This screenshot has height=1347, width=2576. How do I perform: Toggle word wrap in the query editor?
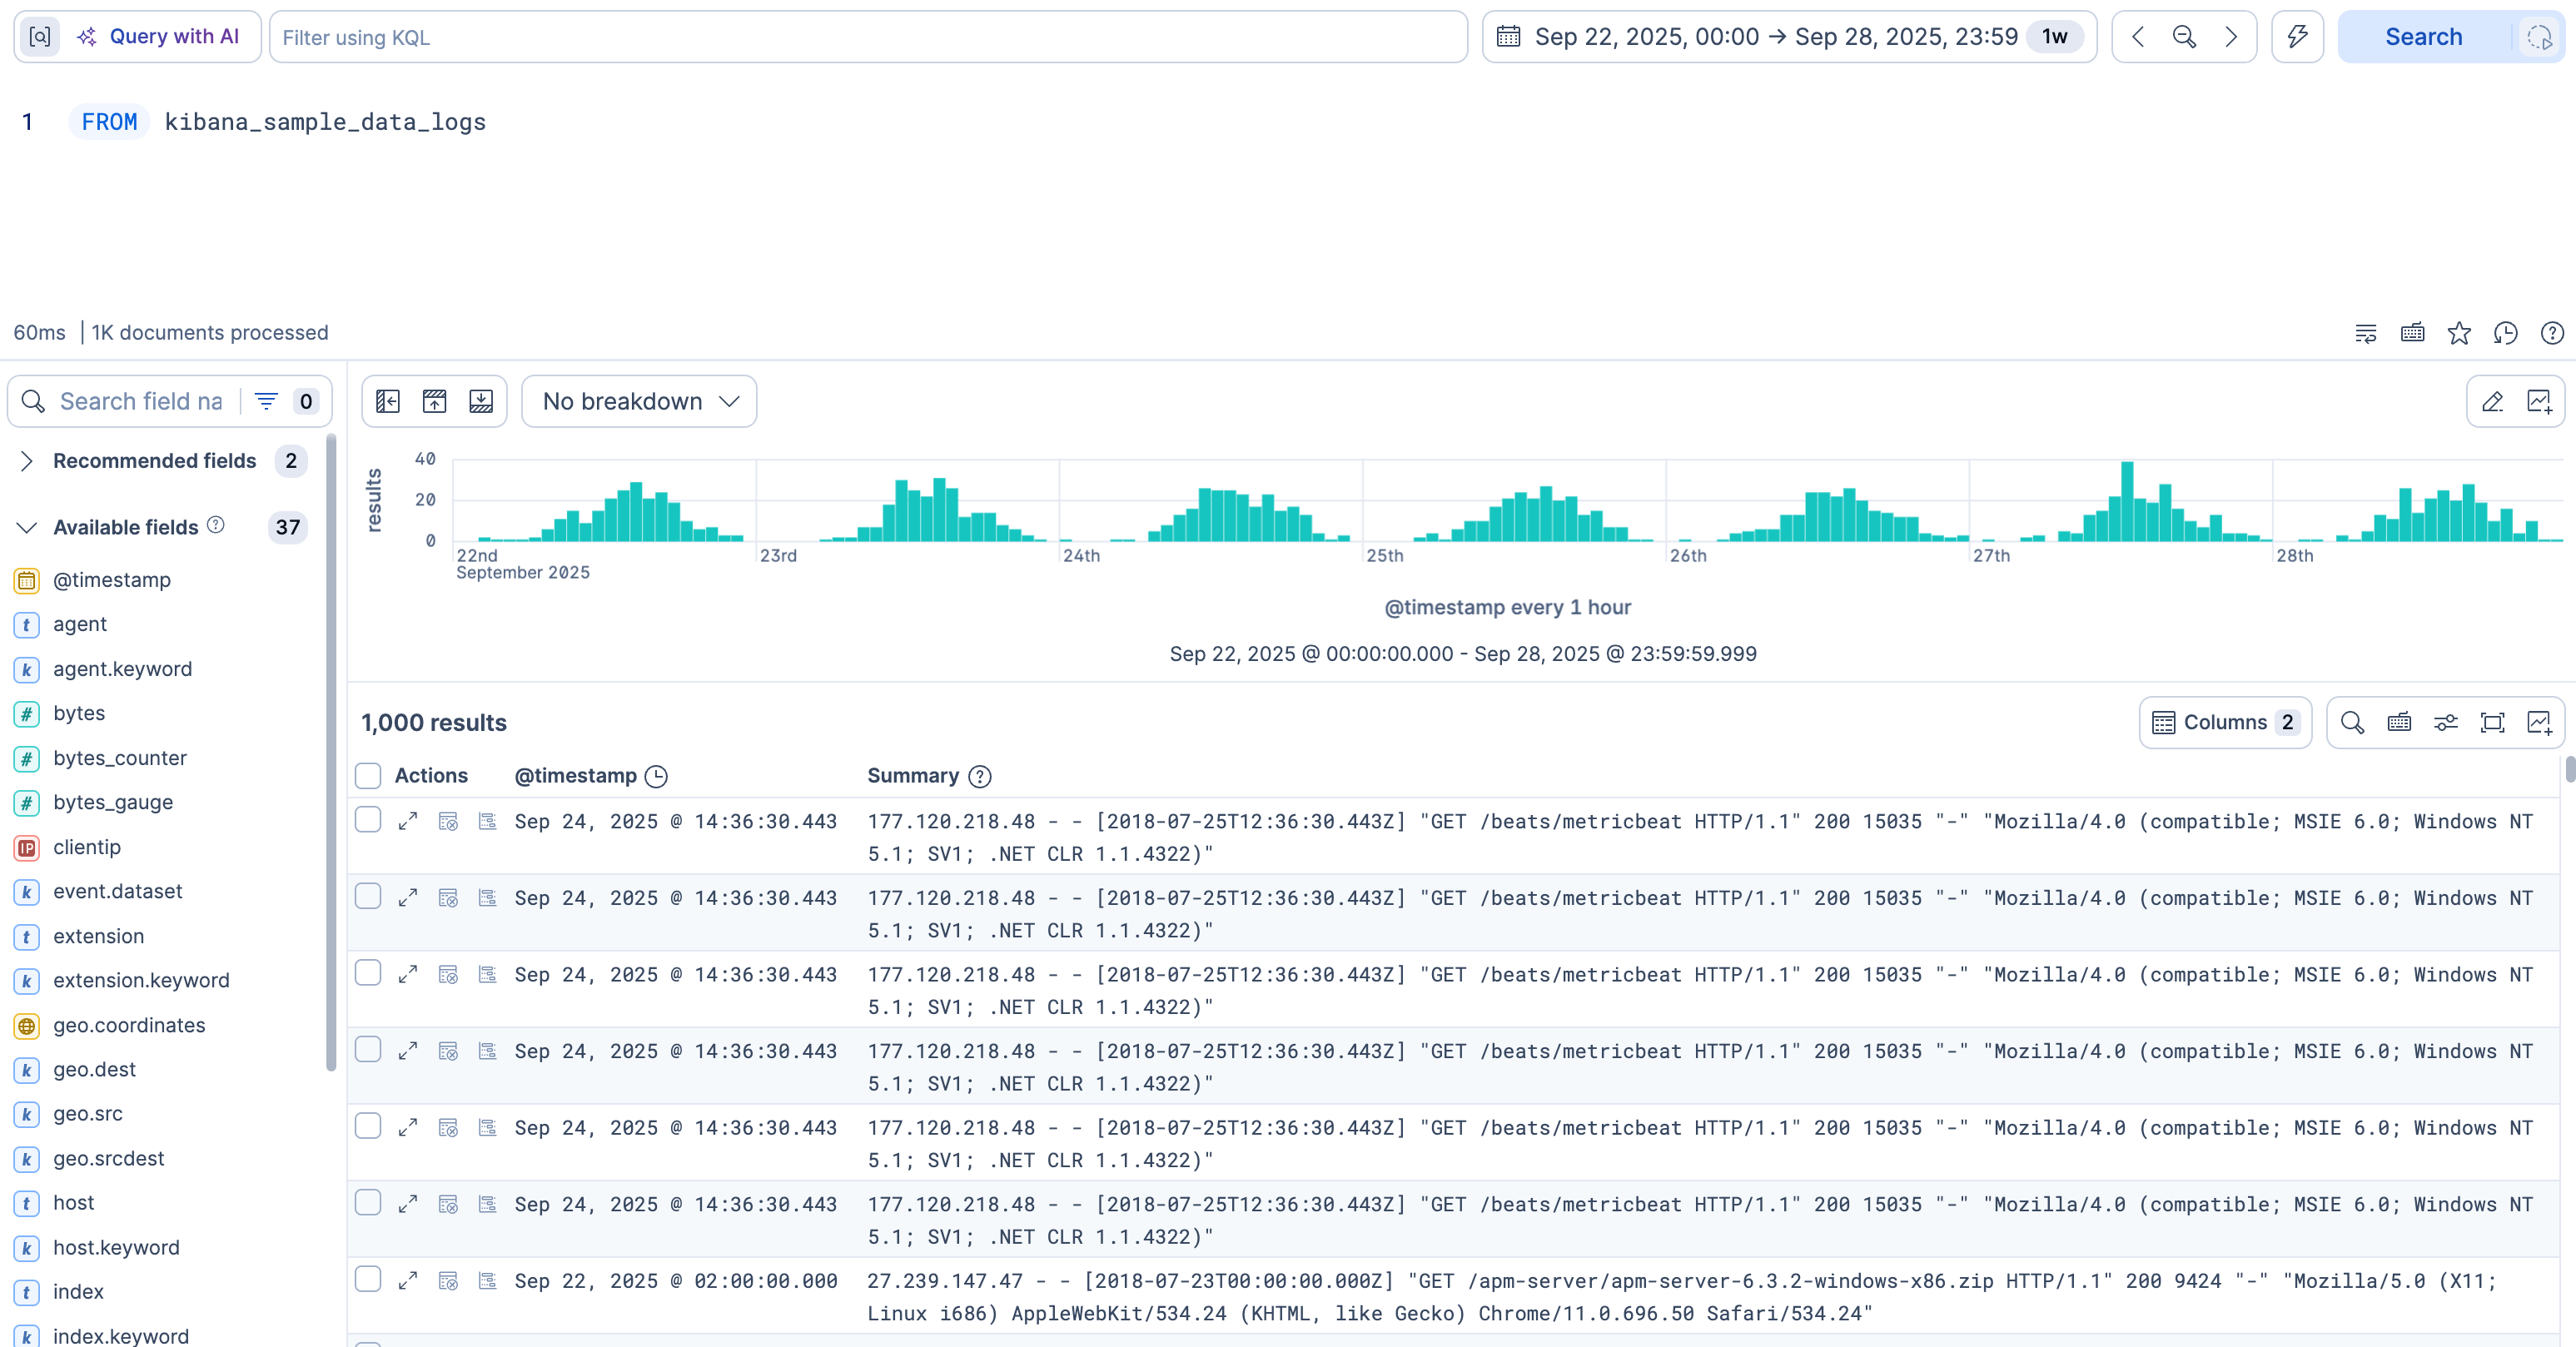pos(2365,333)
